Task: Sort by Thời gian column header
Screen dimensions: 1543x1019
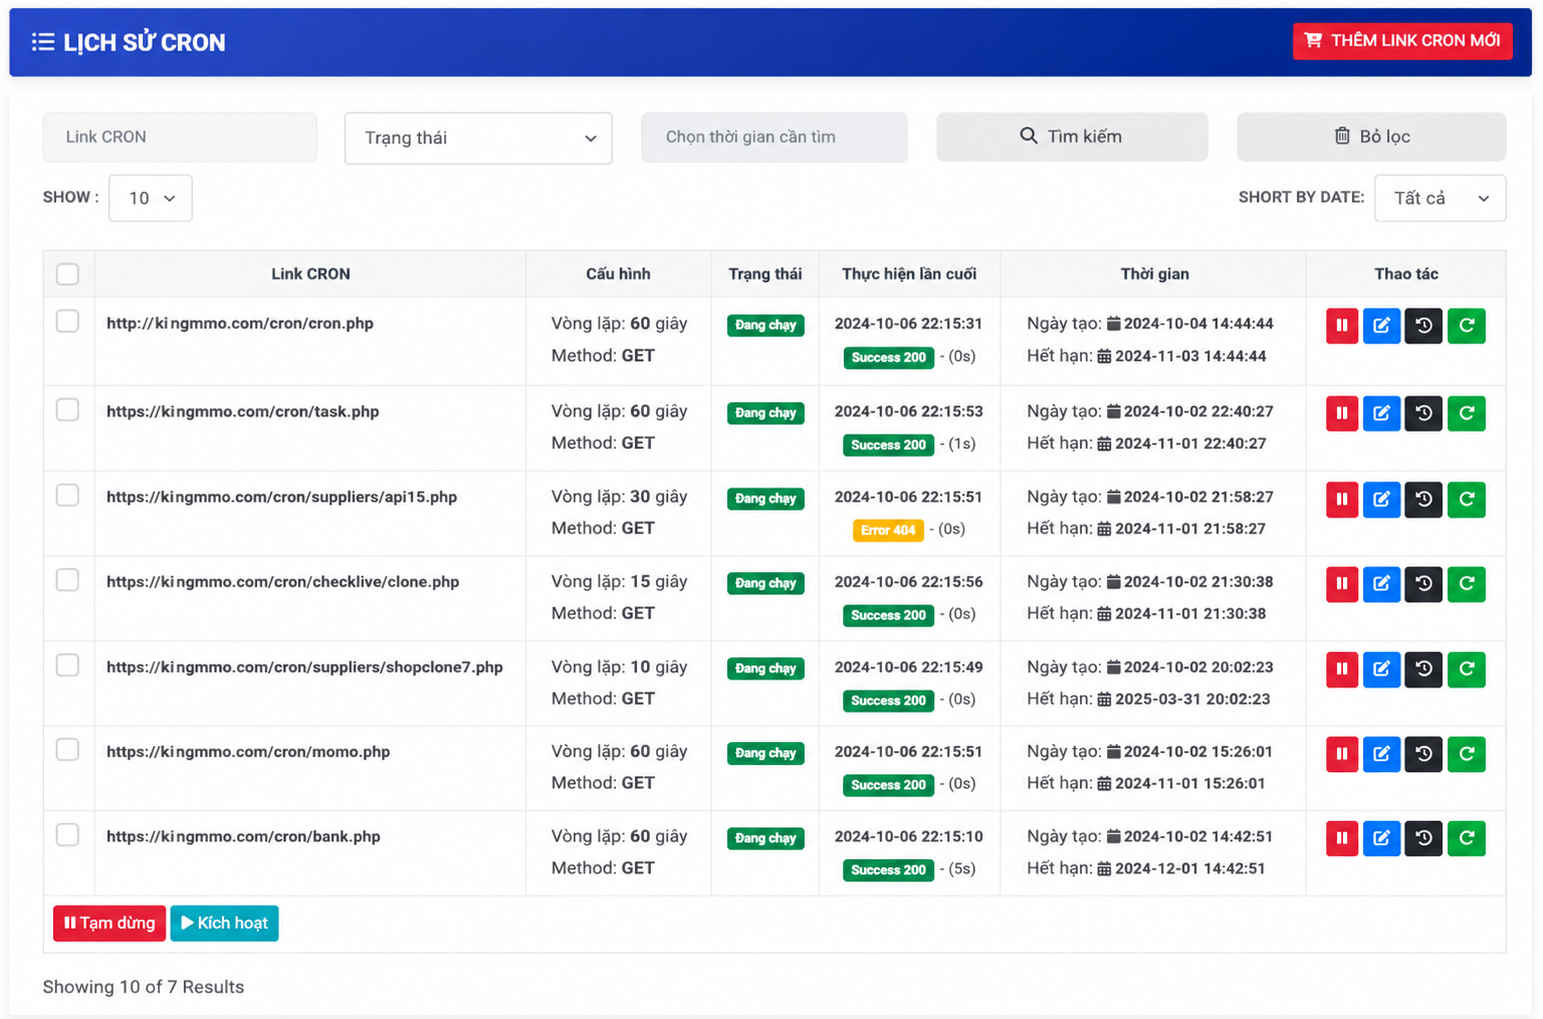Action: [1154, 274]
